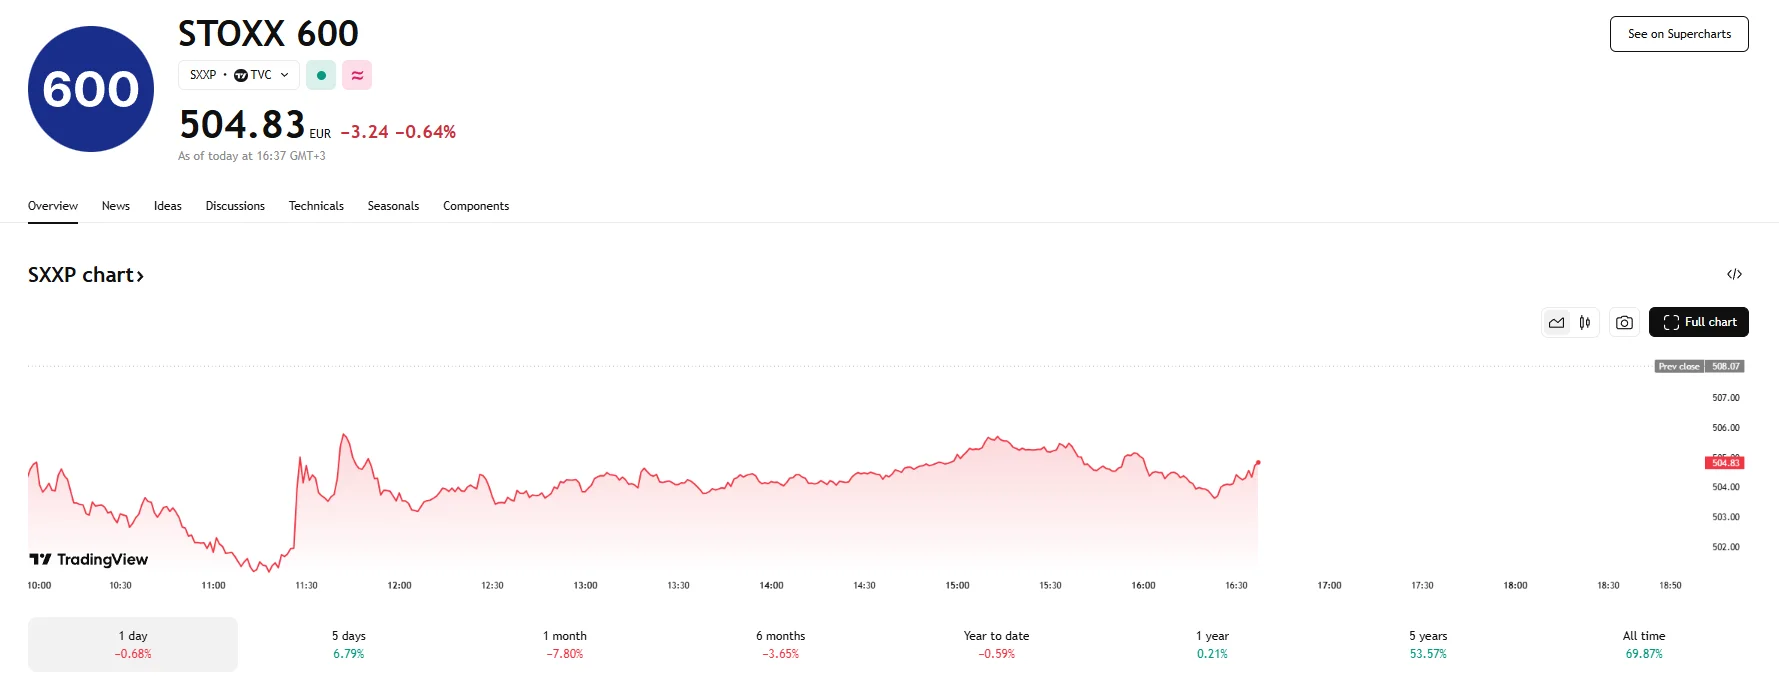Viewport: 1779px width, 695px height.
Task: Open the Technicals tab
Action: pos(316,206)
